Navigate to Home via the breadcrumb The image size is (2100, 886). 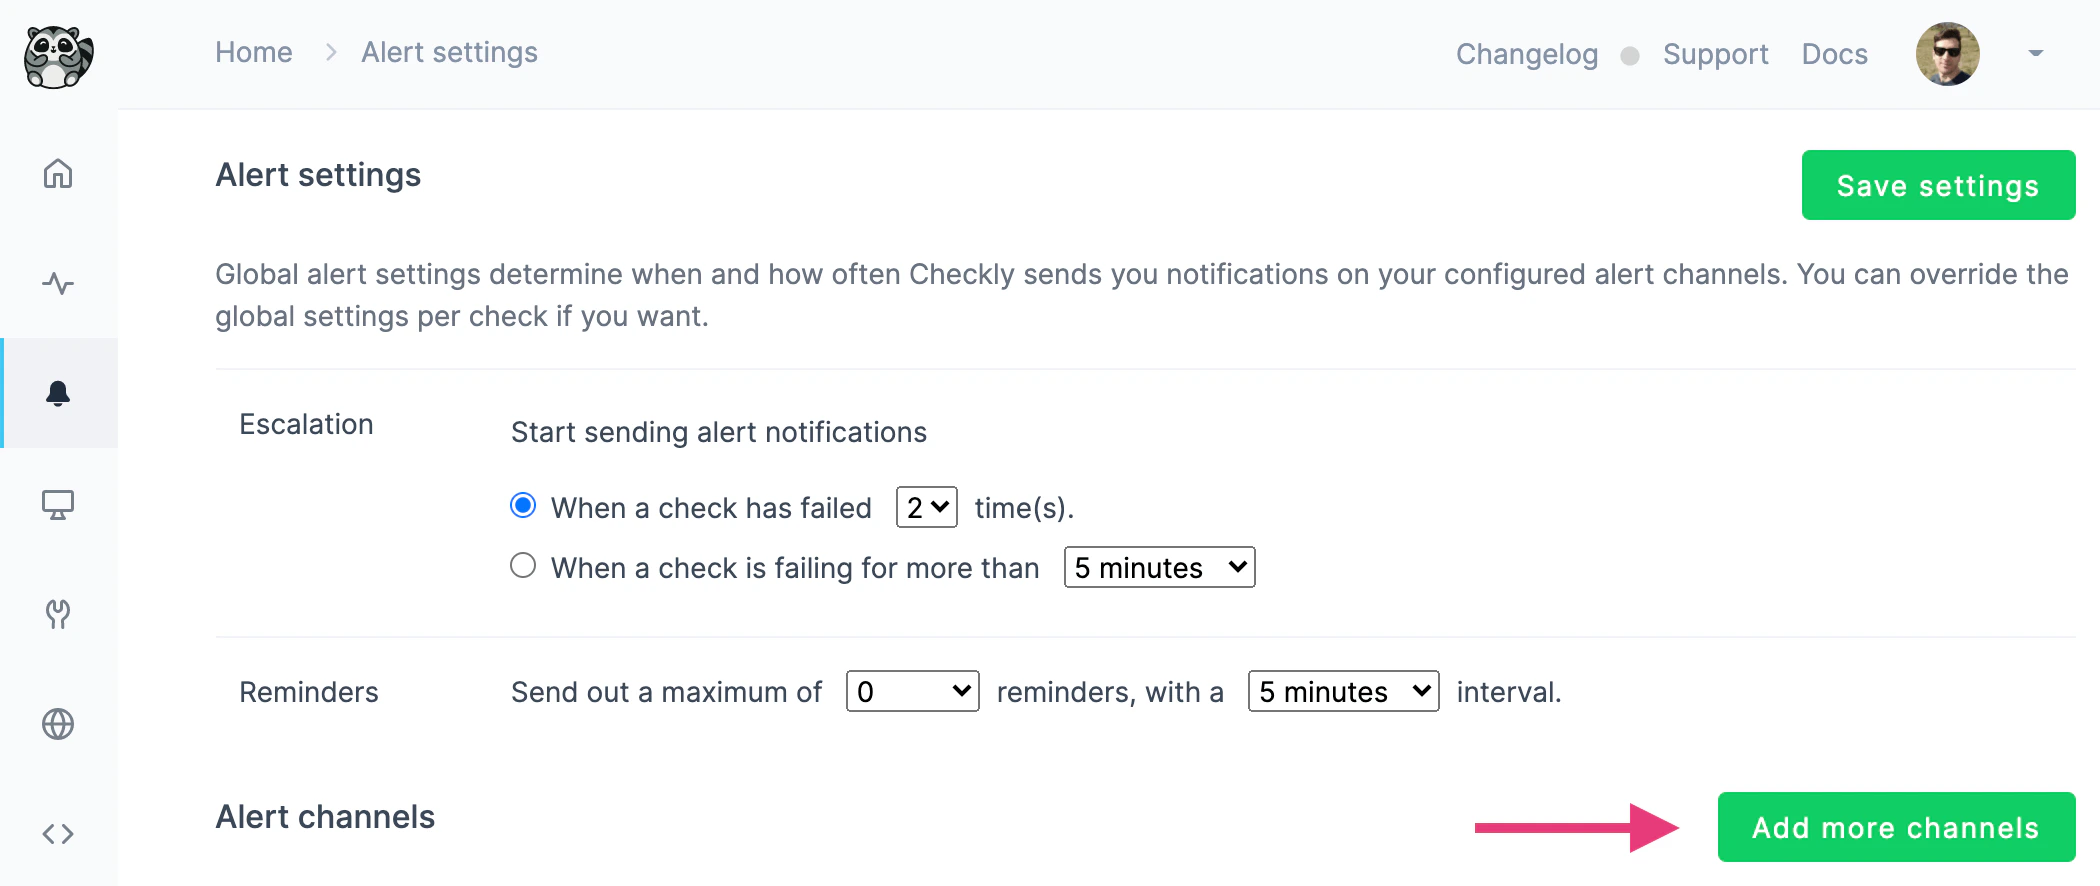click(253, 52)
